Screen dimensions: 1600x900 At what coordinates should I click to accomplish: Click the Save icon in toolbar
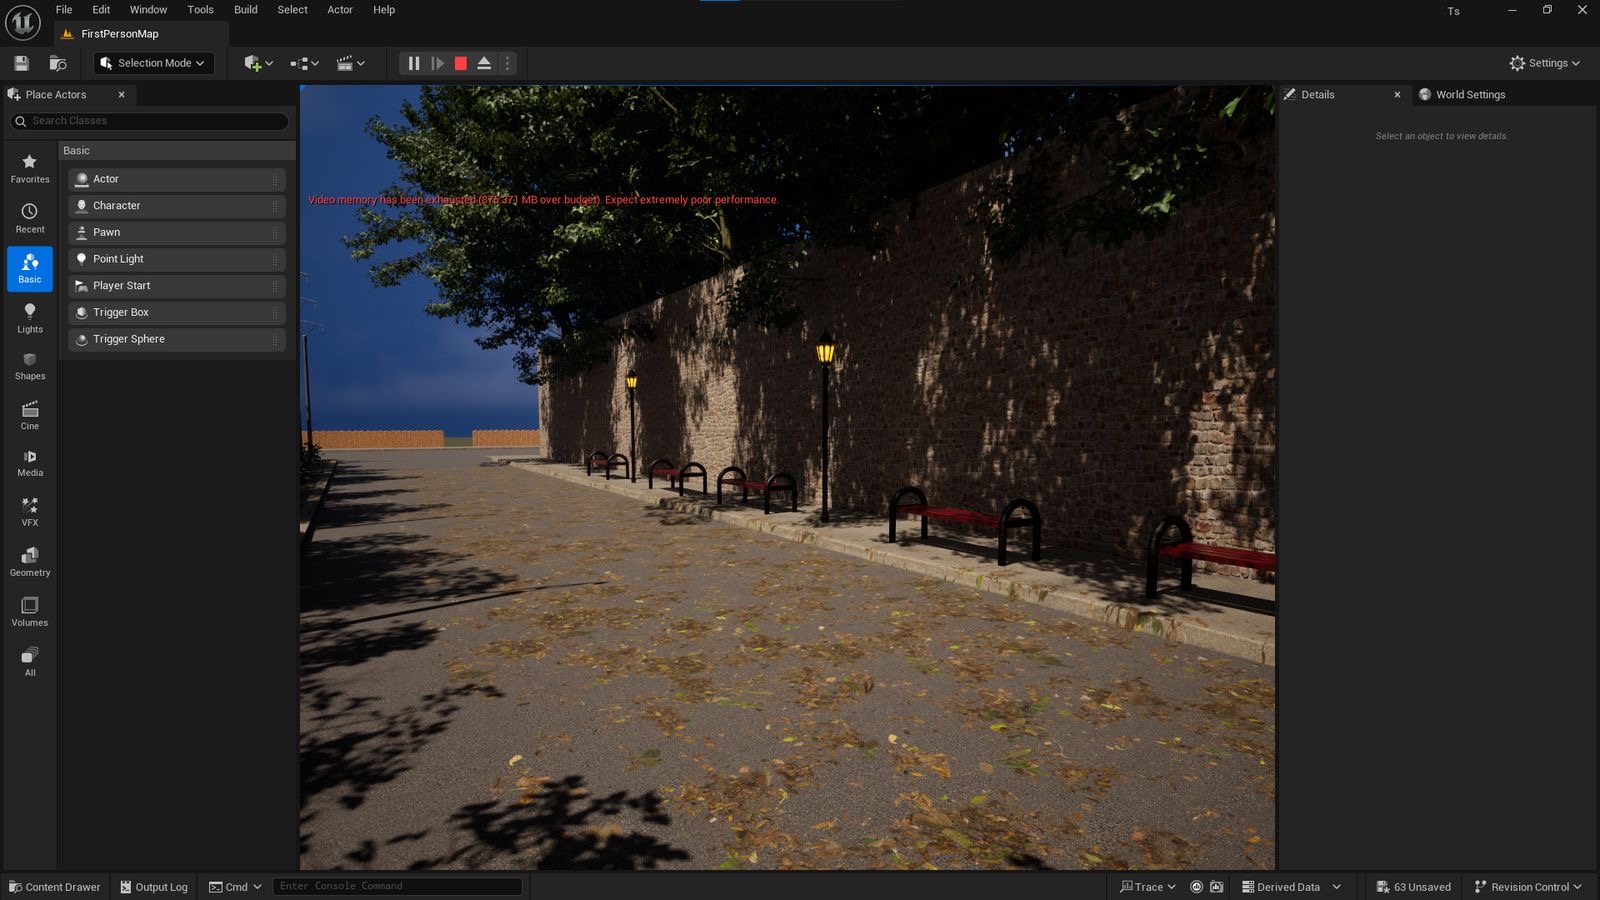pyautogui.click(x=21, y=63)
